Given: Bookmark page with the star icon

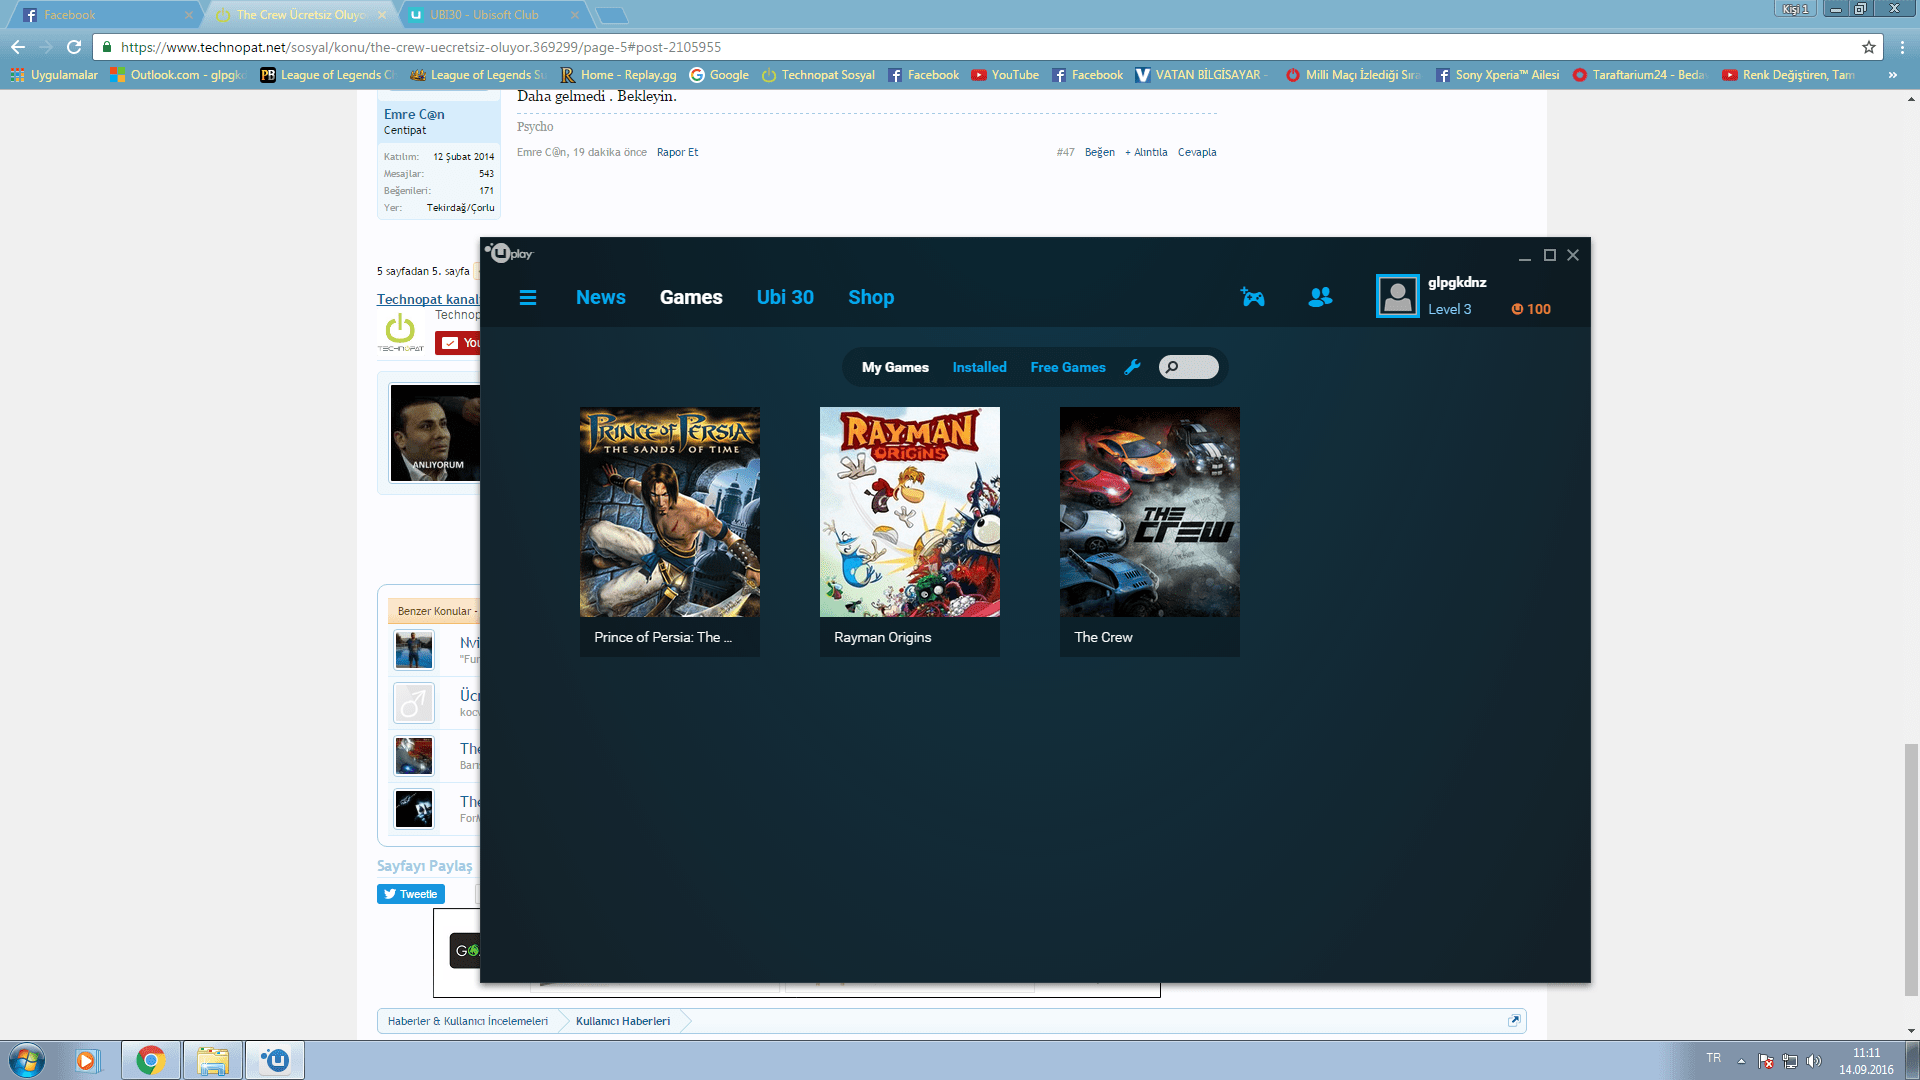Looking at the screenshot, I should point(1868,47).
